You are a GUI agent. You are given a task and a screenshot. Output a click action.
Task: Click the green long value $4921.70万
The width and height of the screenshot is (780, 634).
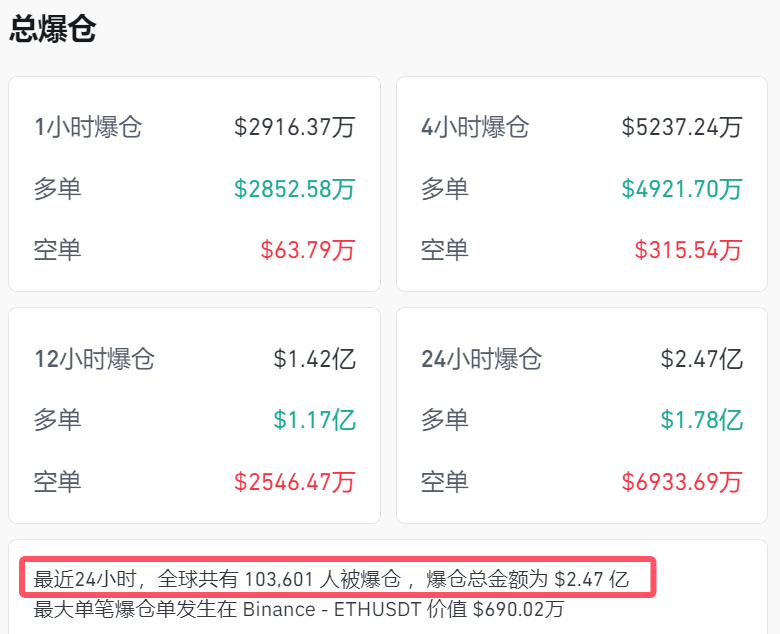click(682, 188)
